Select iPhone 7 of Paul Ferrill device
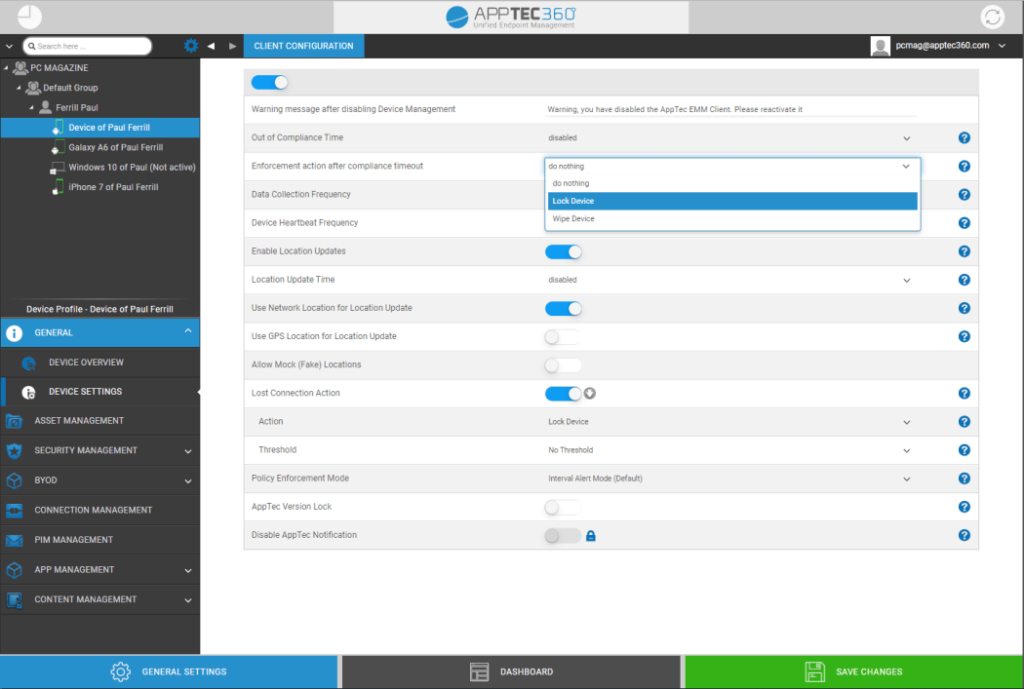The height and width of the screenshot is (689, 1024). point(113,187)
